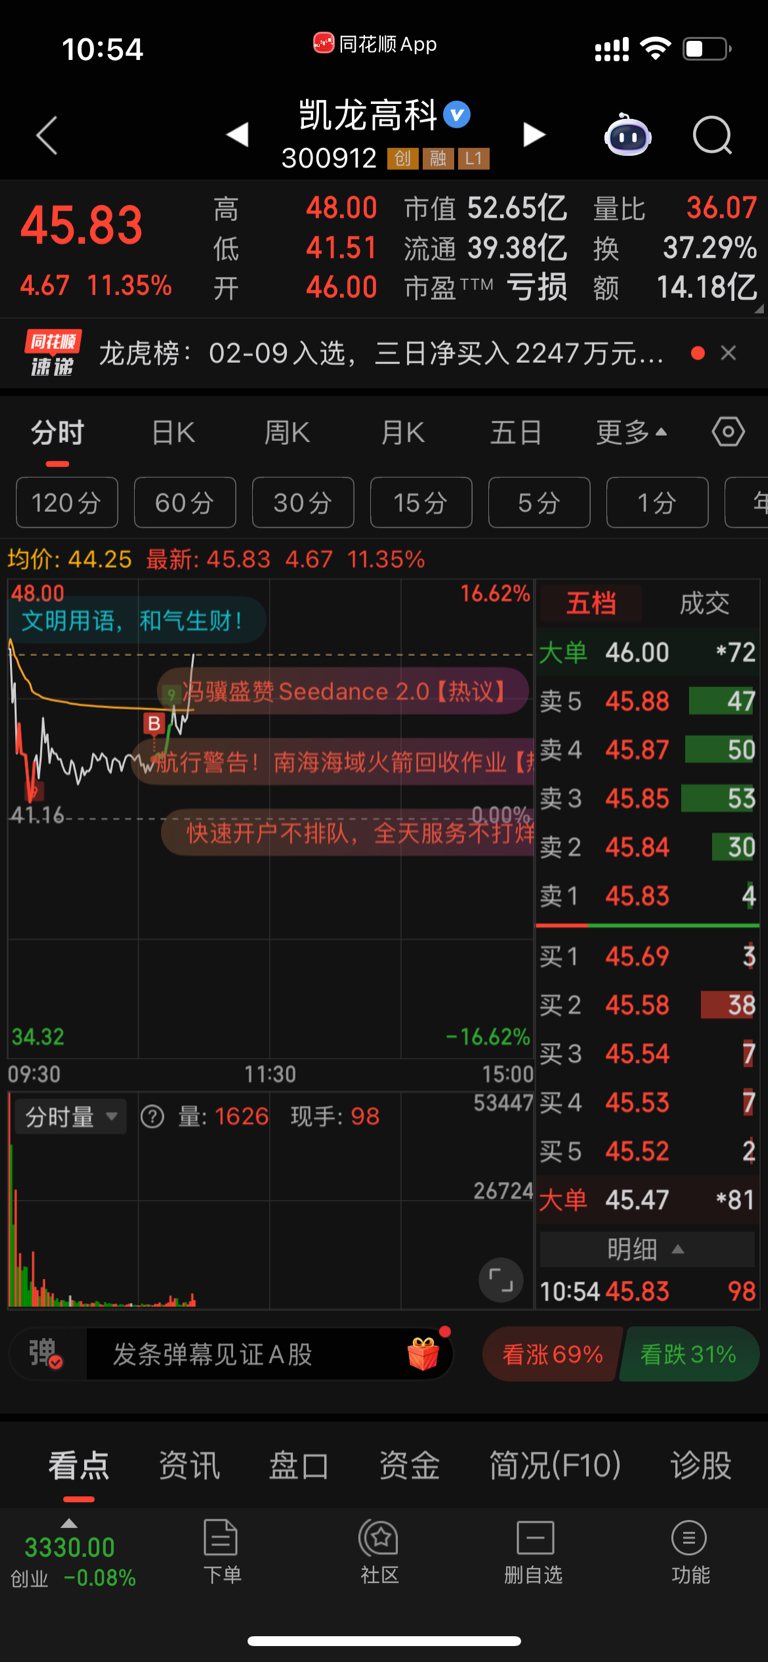Image resolution: width=768 pixels, height=1663 pixels.
Task: Select the 成交 trades tab
Action: point(704,603)
